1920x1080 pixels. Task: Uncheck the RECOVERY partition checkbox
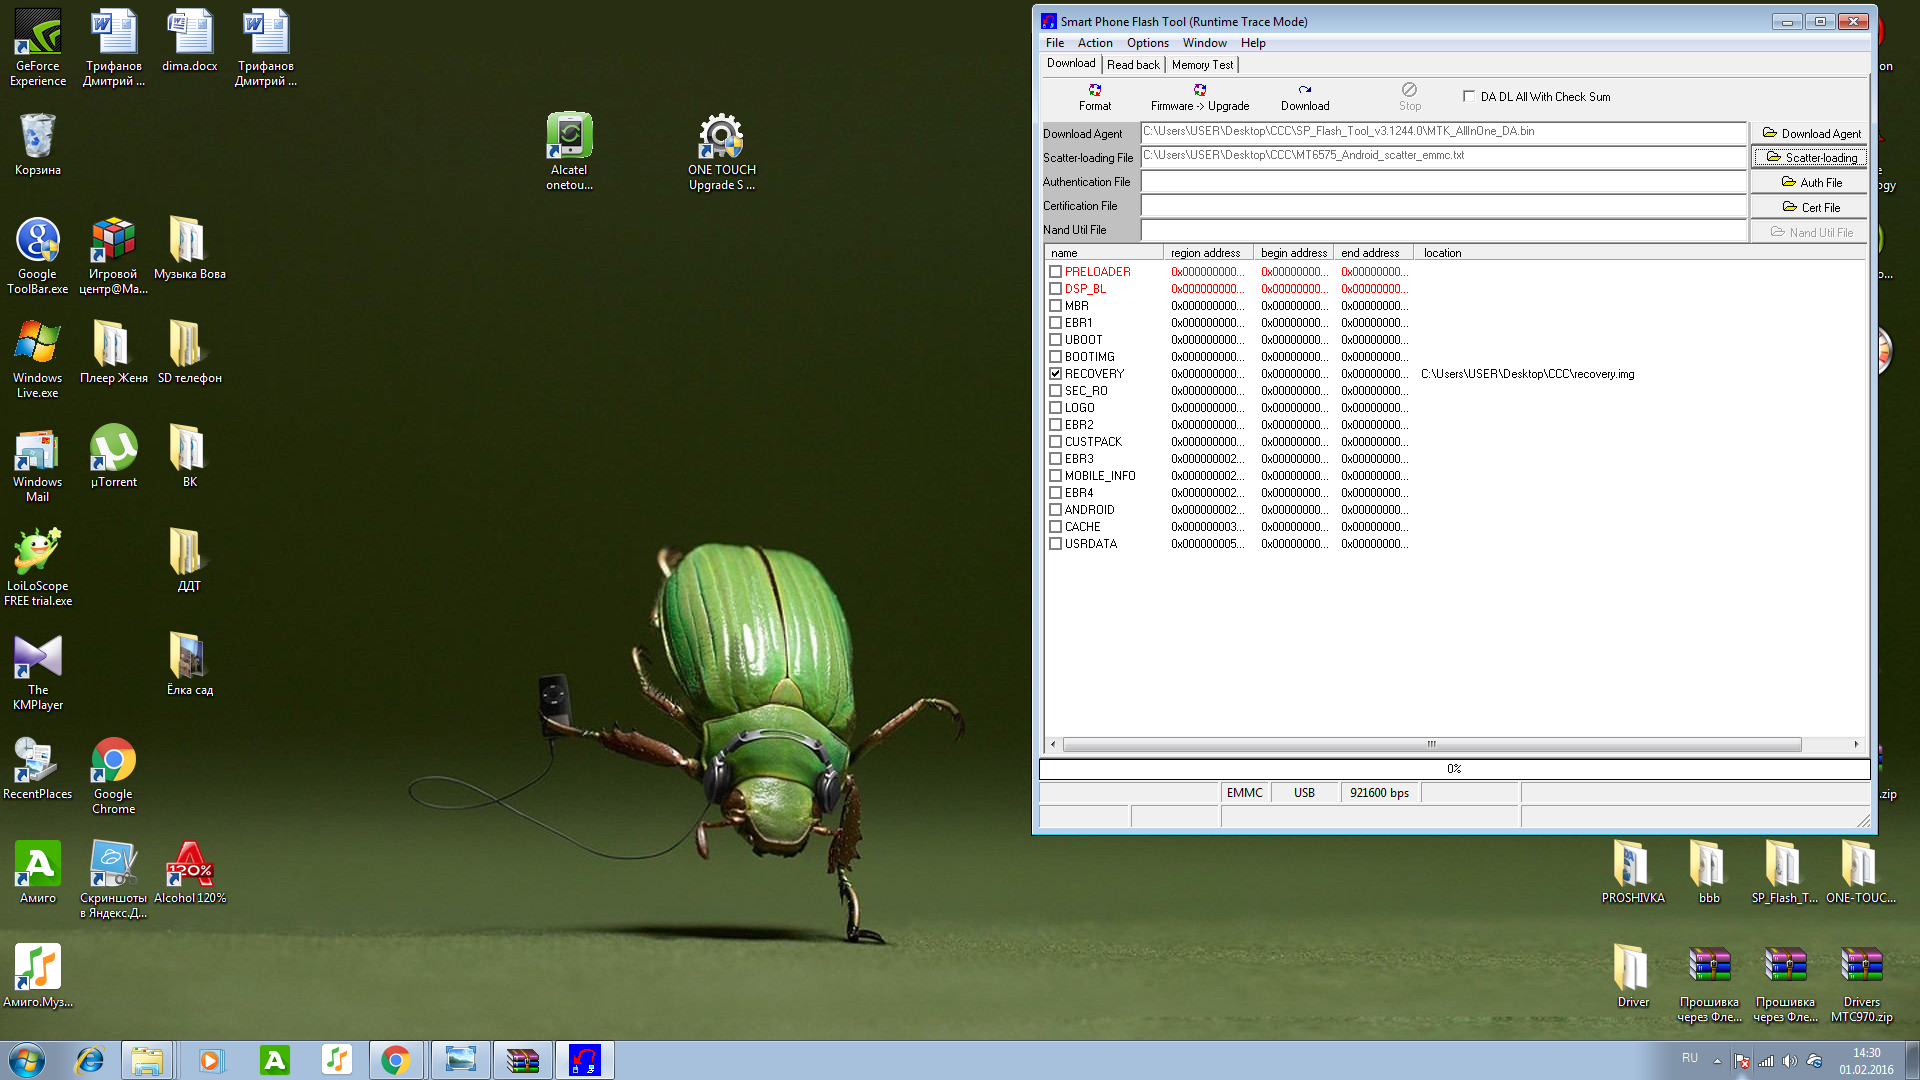[x=1055, y=374]
